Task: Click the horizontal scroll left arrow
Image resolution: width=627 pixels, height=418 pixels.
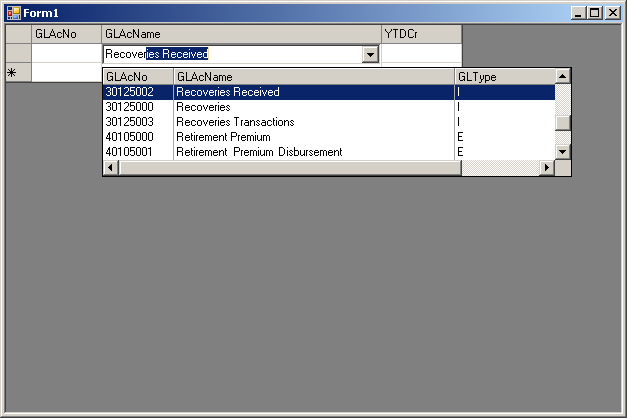Action: [111, 168]
